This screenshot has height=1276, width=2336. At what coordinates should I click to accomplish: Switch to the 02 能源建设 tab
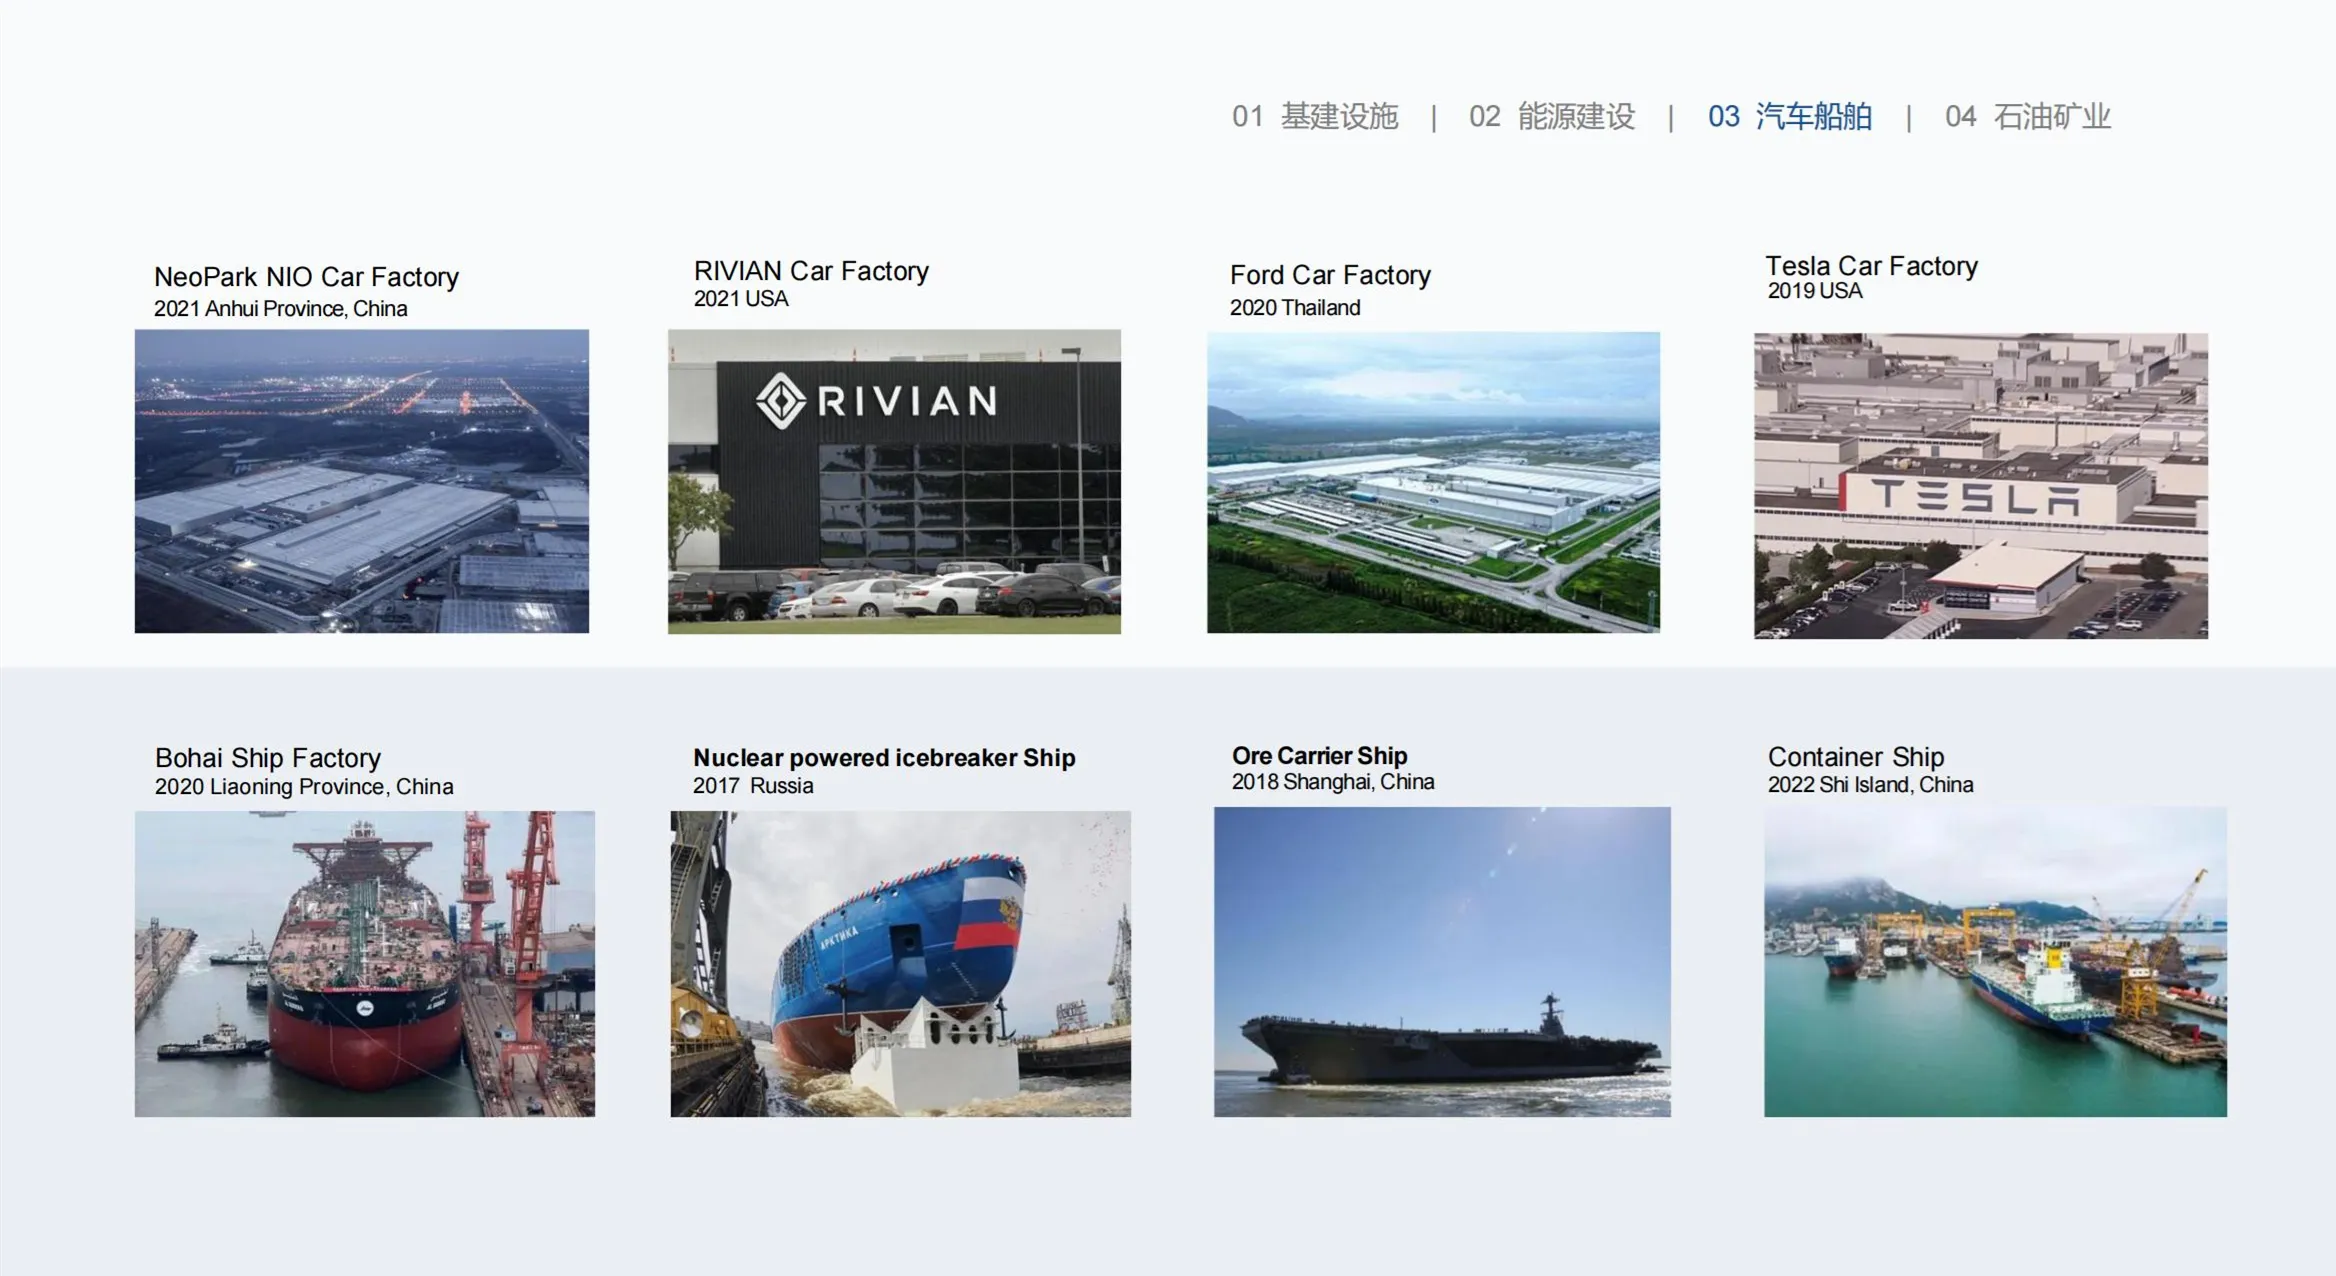tap(1552, 117)
